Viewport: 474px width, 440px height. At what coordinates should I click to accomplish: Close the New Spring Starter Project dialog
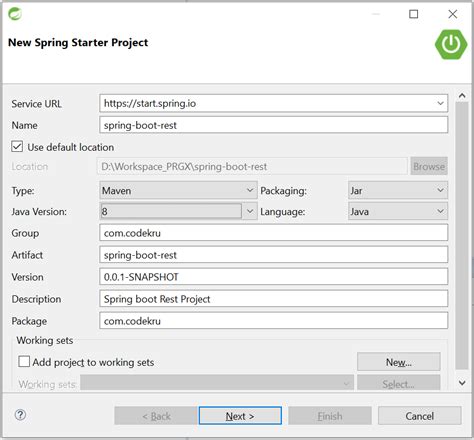point(452,14)
